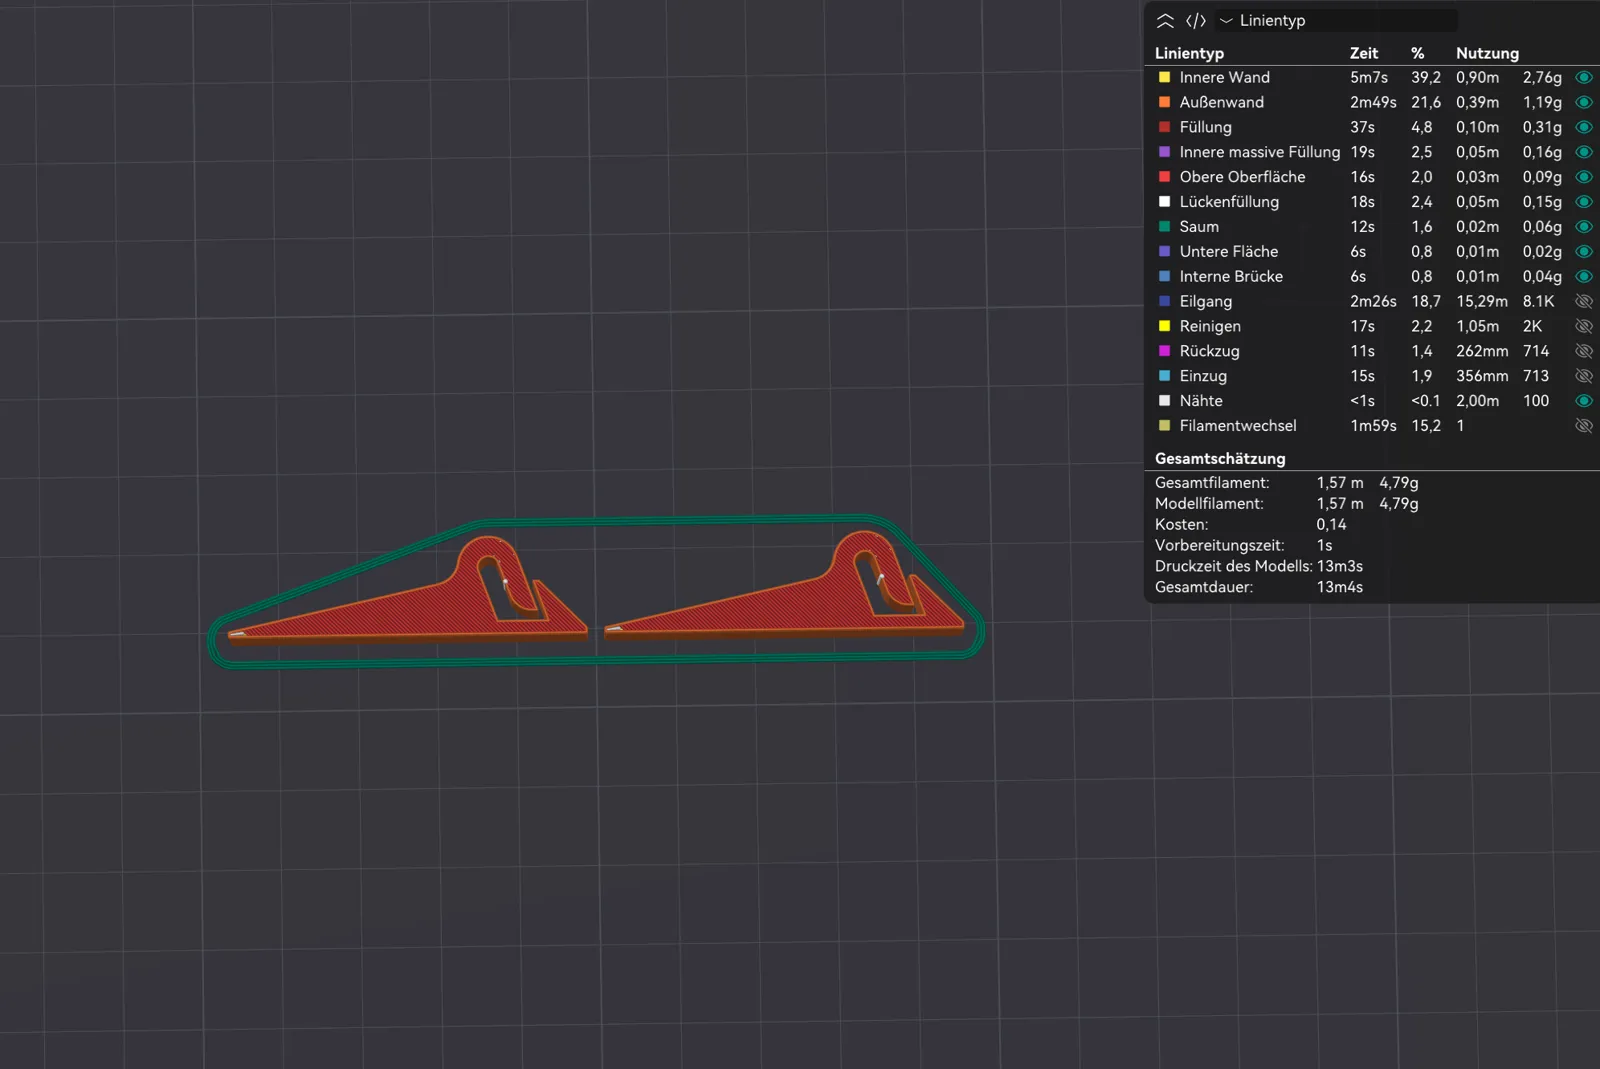
Task: Toggle Füllung visibility eye
Action: (x=1584, y=127)
